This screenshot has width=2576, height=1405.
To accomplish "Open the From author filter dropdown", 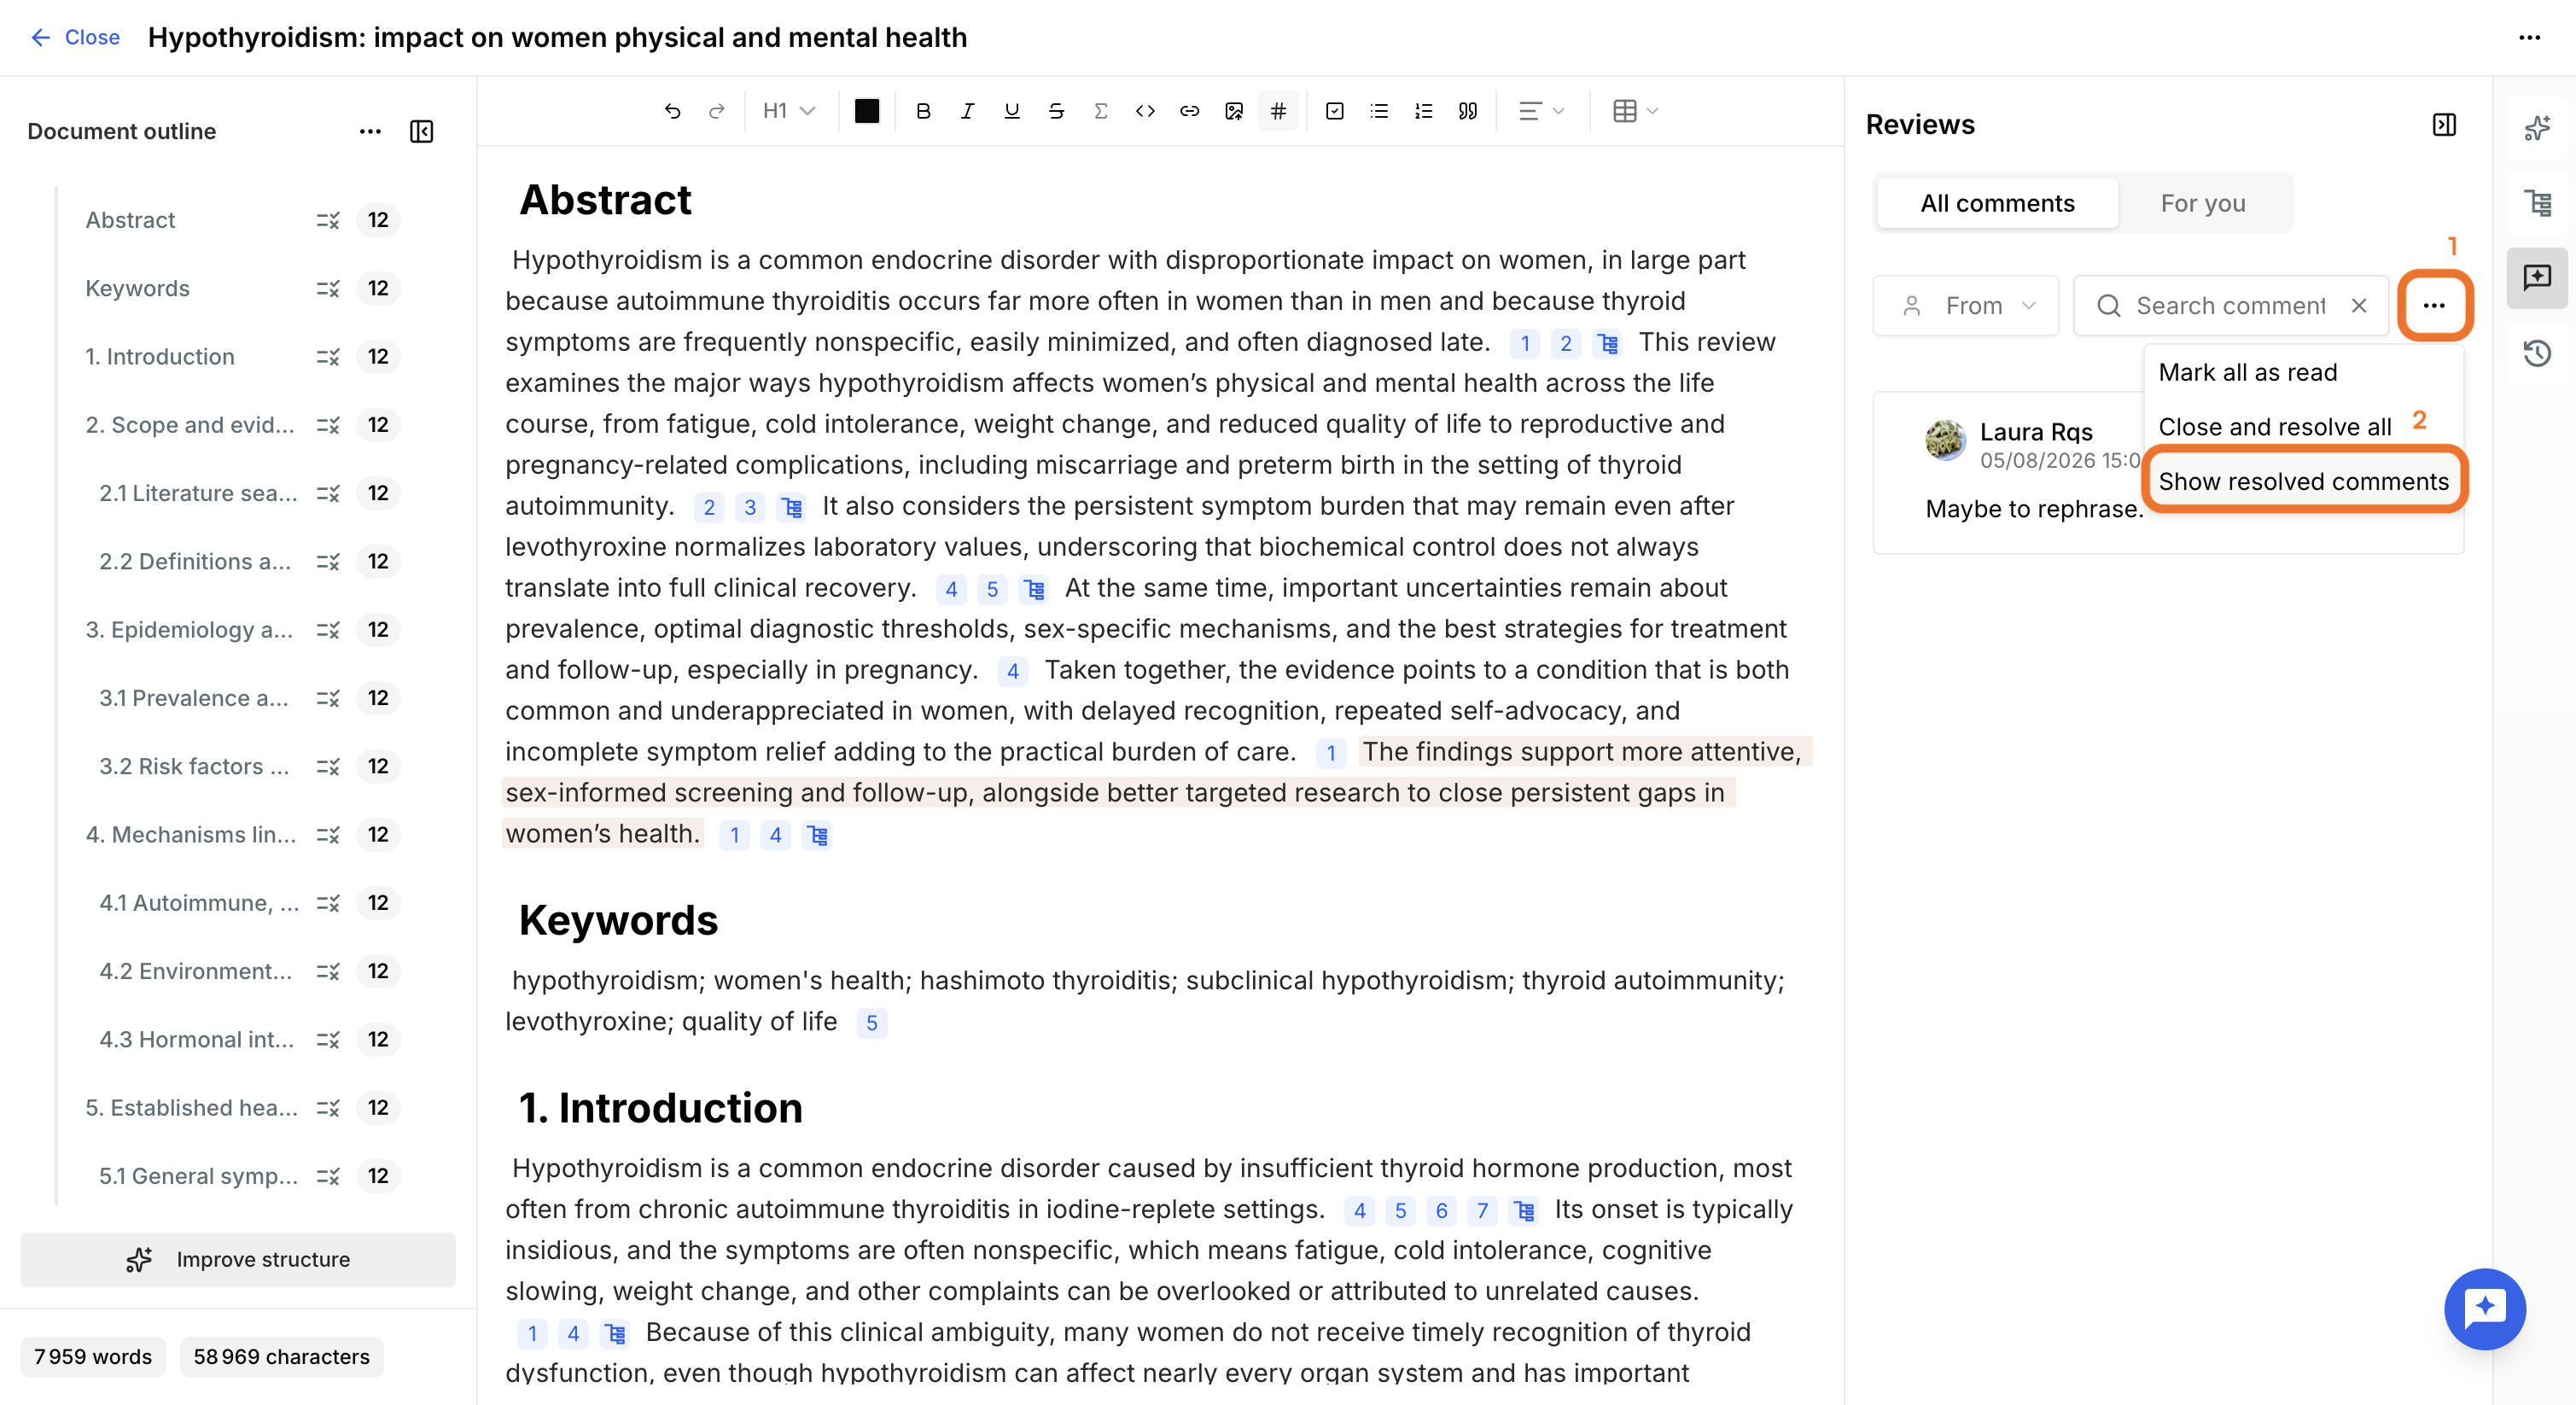I will tap(1966, 306).
